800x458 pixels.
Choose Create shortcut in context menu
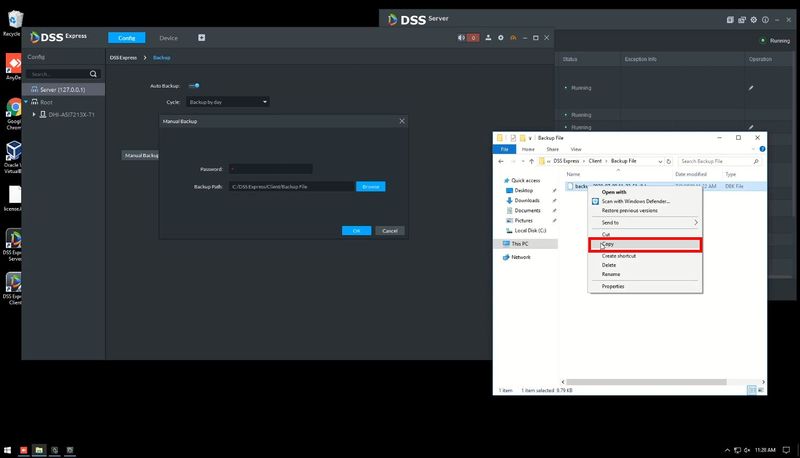(x=645, y=256)
